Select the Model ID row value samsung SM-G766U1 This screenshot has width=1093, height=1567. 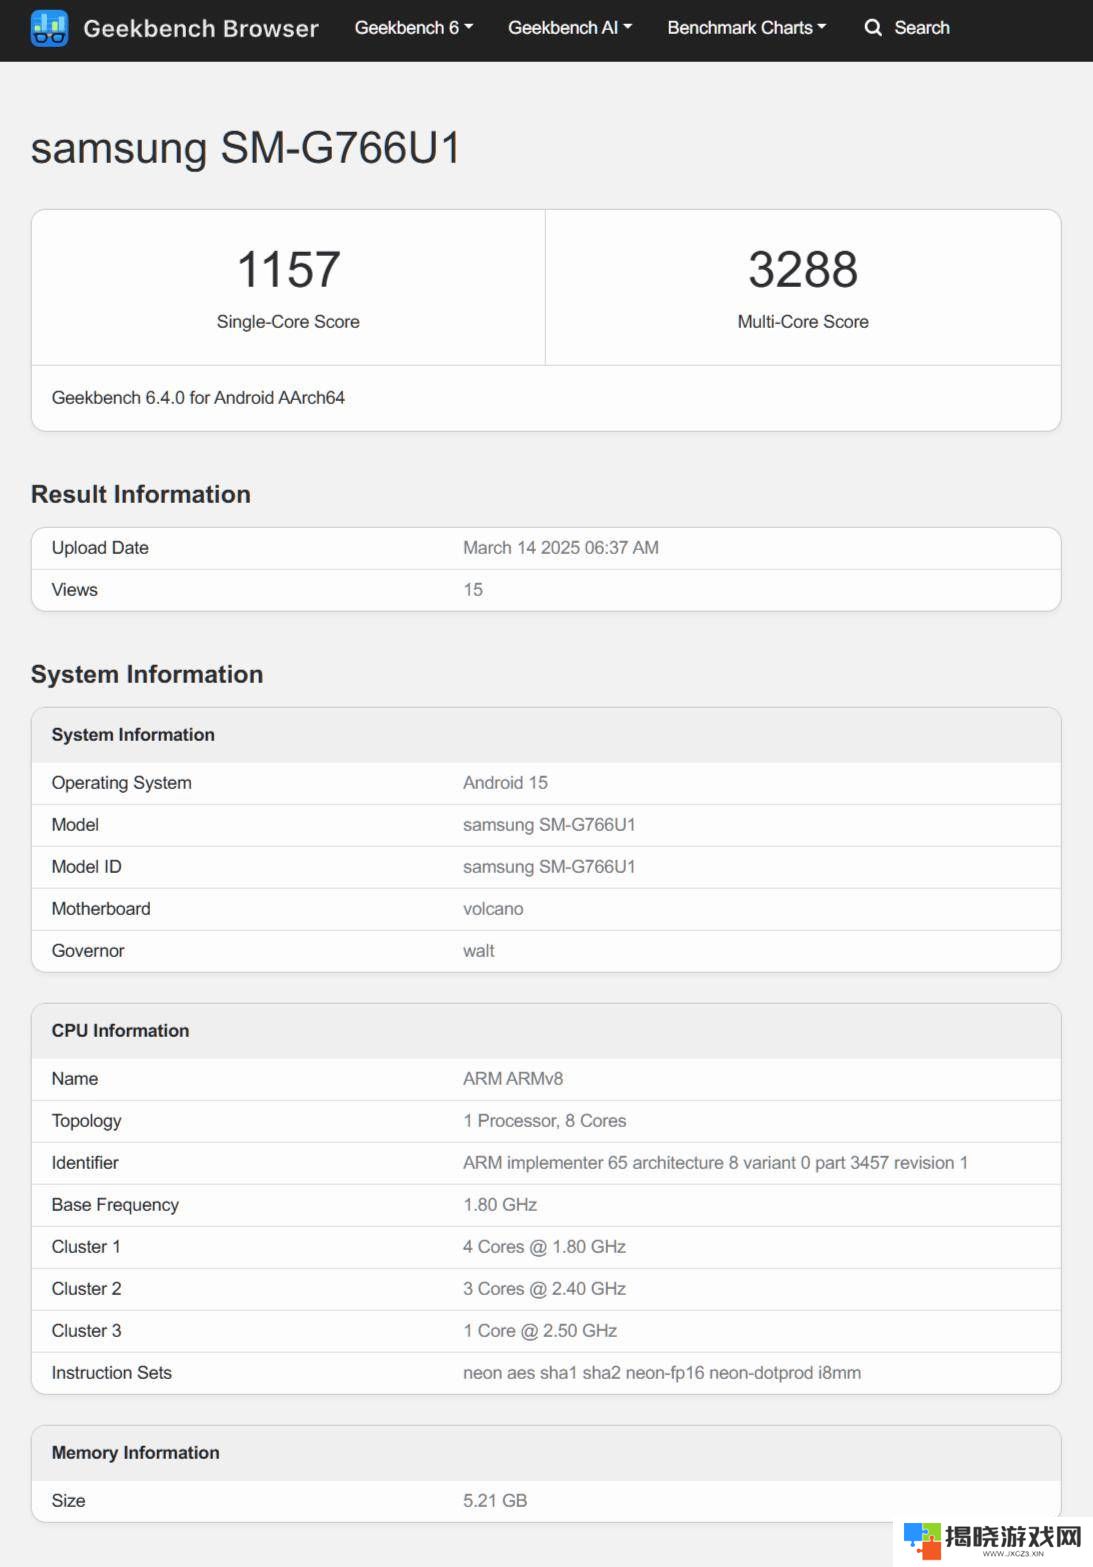pos(549,867)
